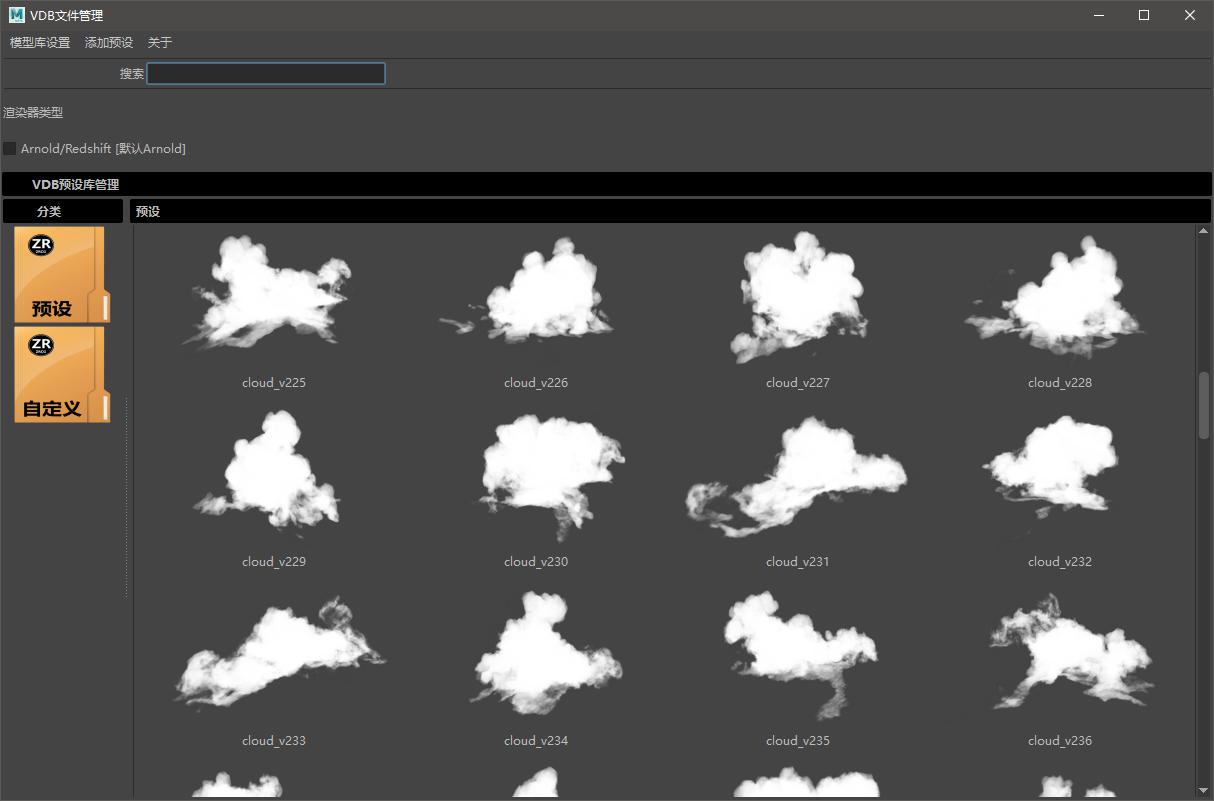Collapse the VDB预设库管理 section header
Image resolution: width=1214 pixels, height=801 pixels.
(75, 185)
